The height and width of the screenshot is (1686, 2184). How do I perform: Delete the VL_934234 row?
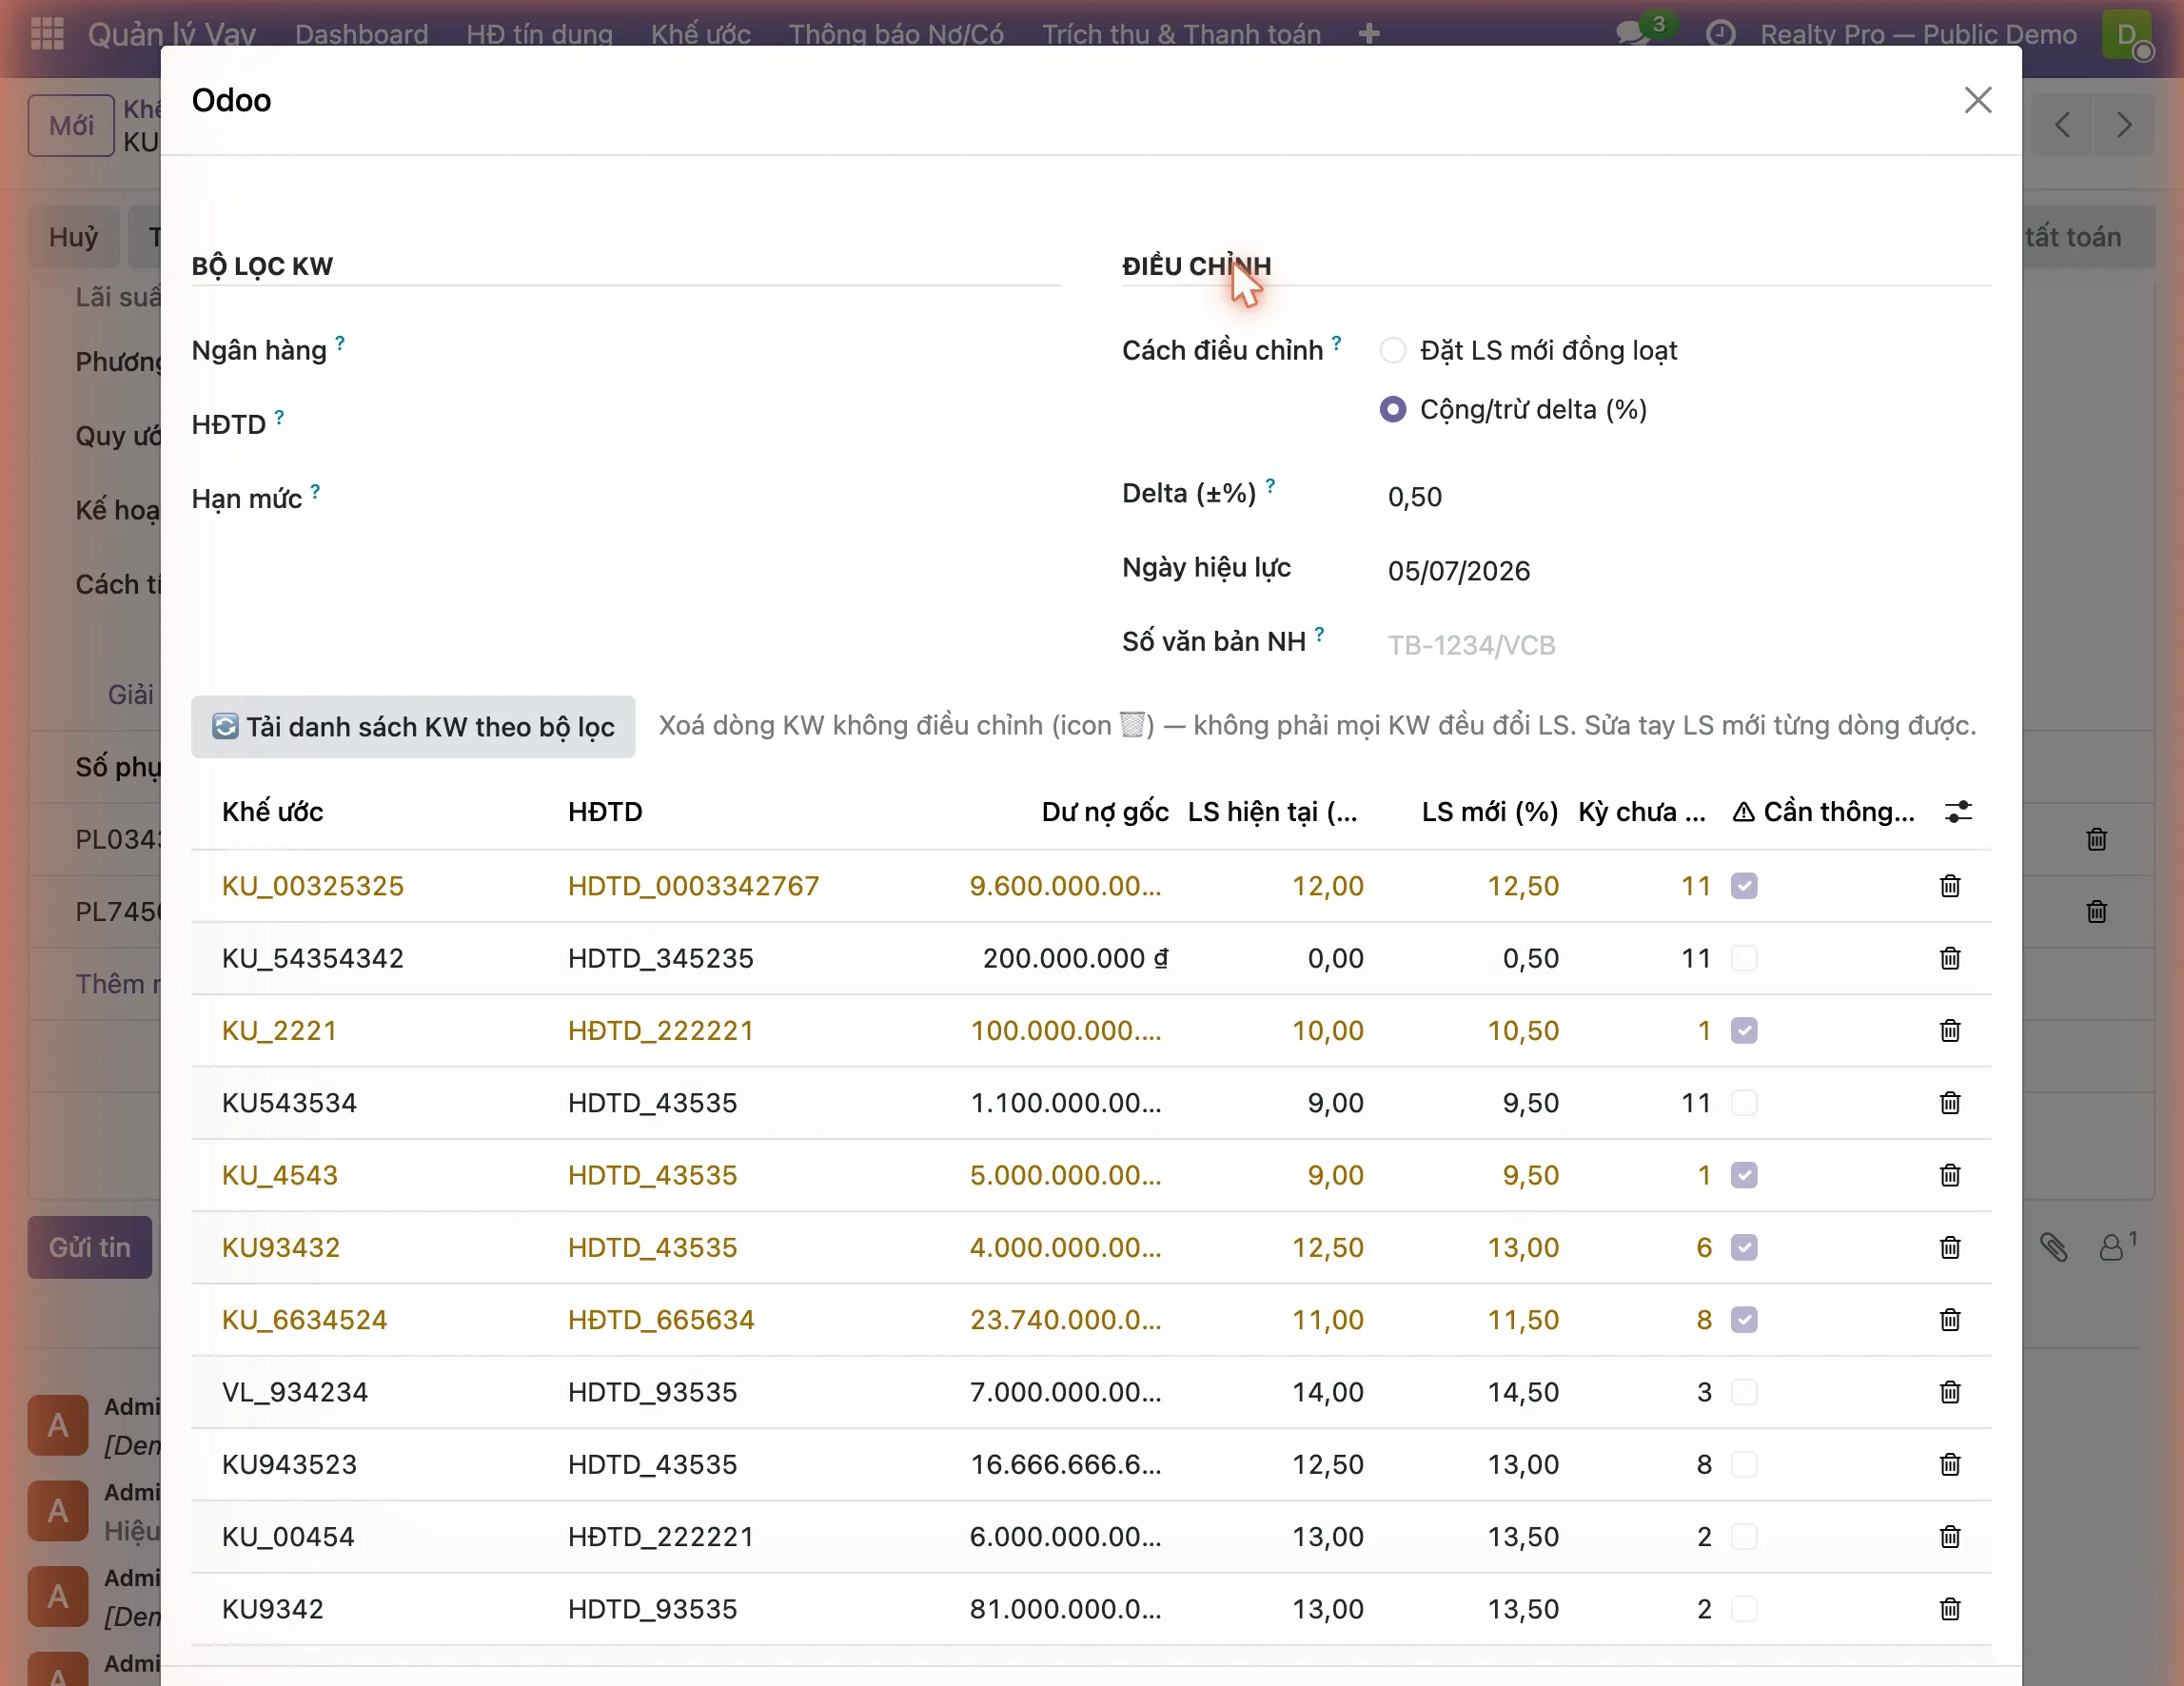(1949, 1392)
